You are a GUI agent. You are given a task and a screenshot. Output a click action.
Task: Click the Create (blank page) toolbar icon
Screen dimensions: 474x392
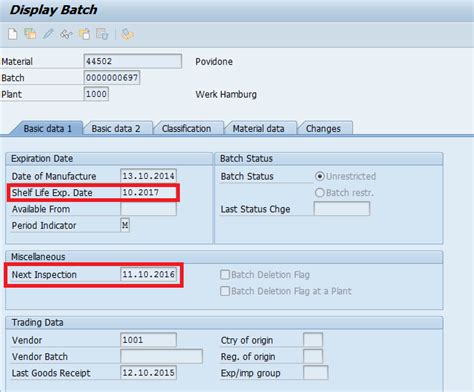pos(13,34)
